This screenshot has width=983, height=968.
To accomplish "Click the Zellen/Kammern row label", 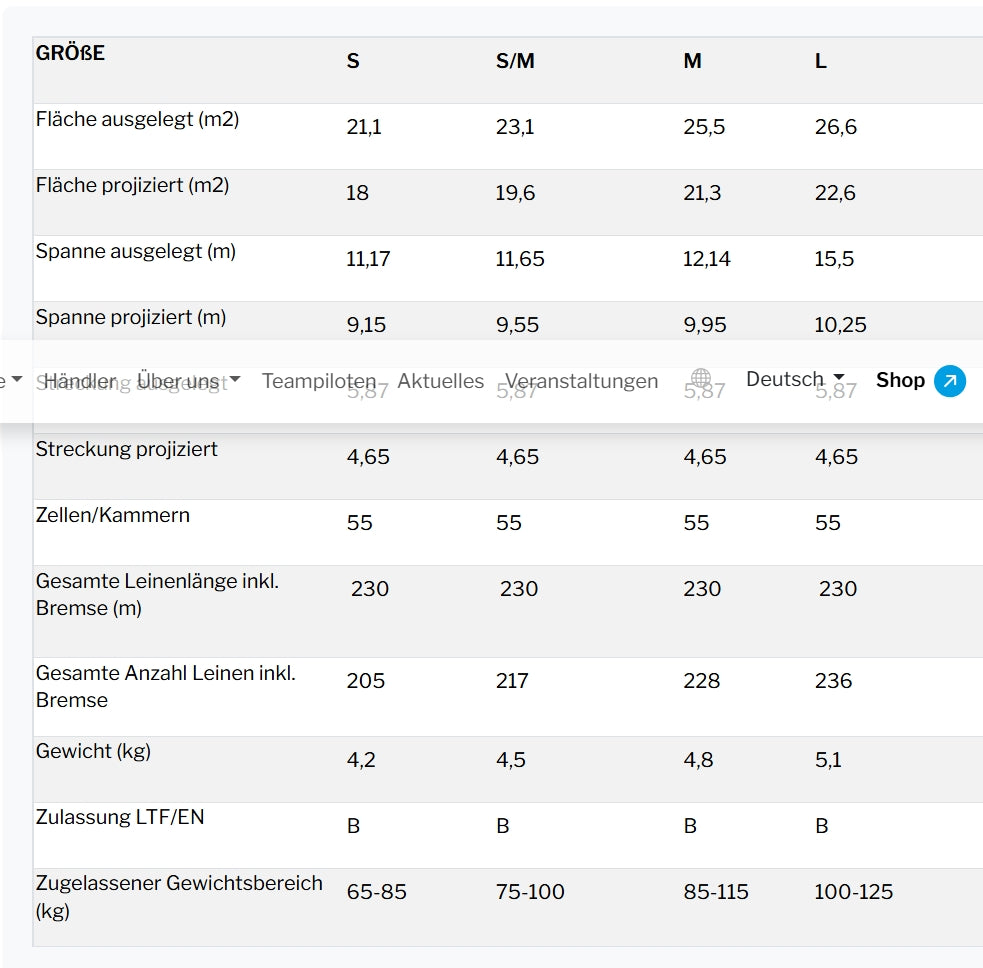I will (113, 515).
